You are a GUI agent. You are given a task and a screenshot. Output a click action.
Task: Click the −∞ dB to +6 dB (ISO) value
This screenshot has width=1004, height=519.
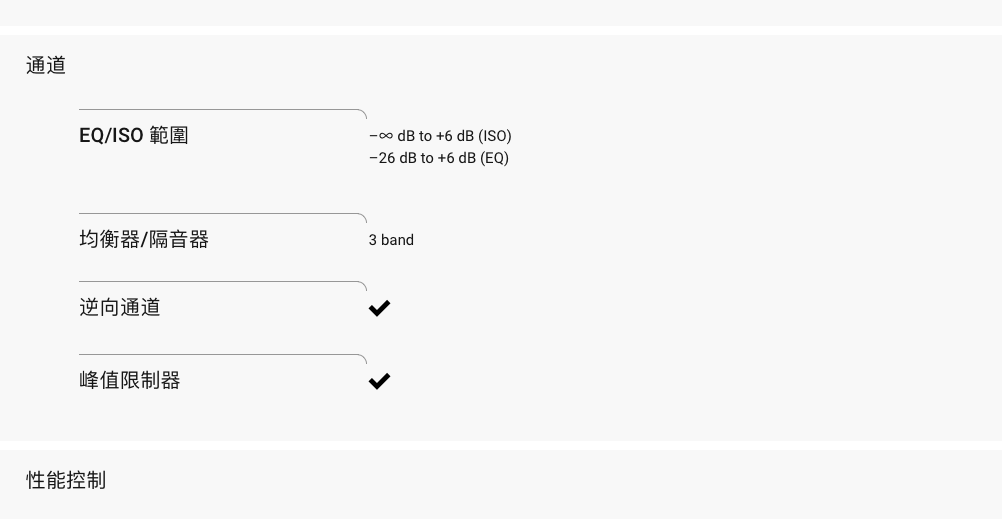tap(440, 136)
